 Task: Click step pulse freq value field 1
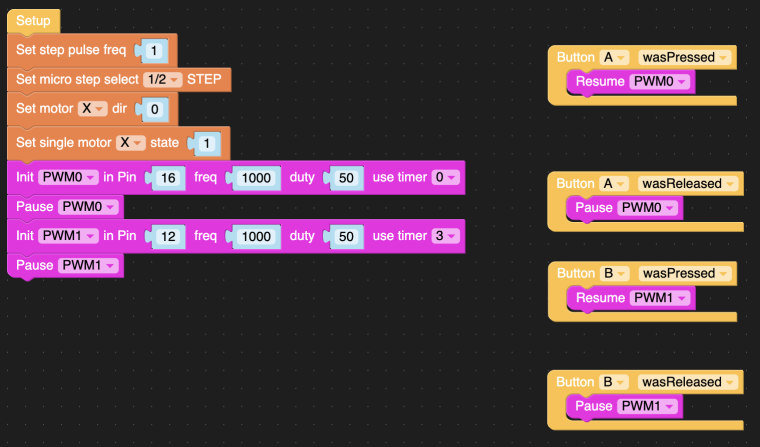click(x=154, y=51)
